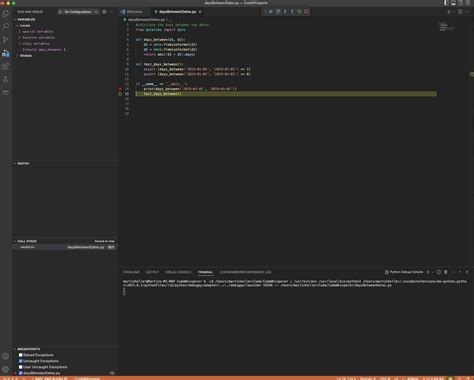Collapse the VARIABLES section
The image size is (474, 380).
pos(26,19)
